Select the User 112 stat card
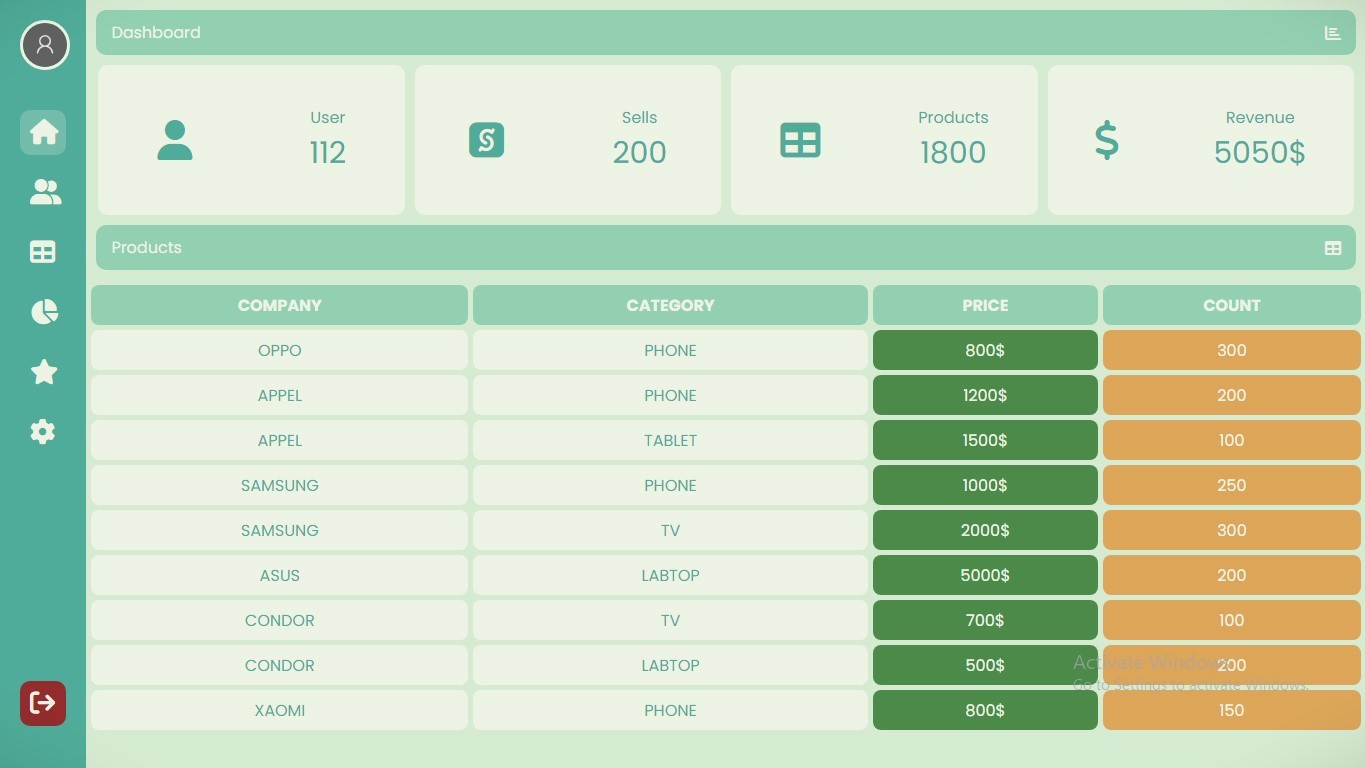1365x768 pixels. (251, 140)
